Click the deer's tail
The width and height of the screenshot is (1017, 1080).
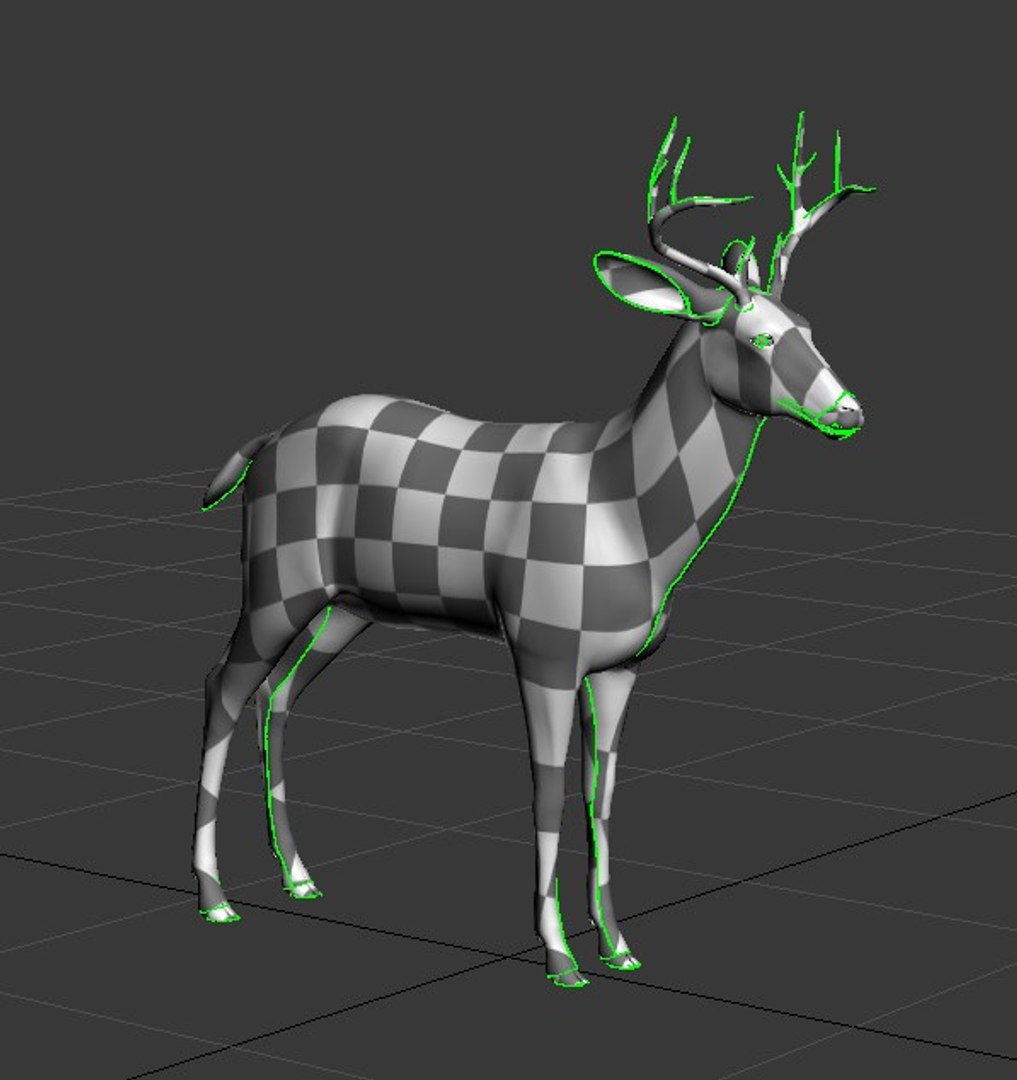click(x=231, y=475)
